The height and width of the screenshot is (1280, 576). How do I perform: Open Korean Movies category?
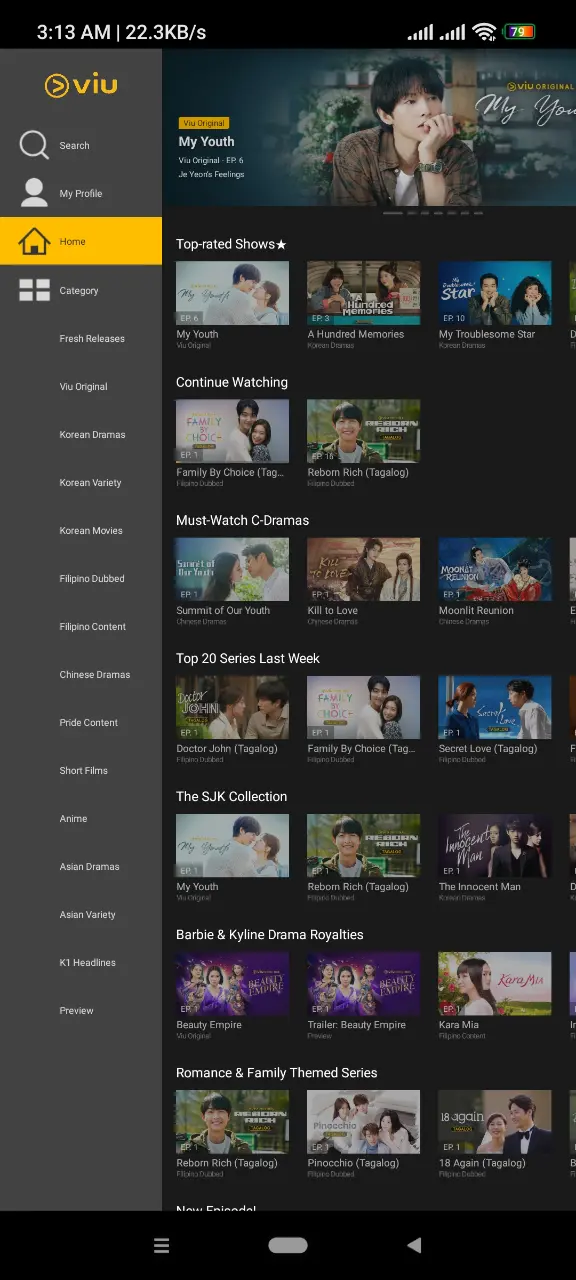coord(91,531)
